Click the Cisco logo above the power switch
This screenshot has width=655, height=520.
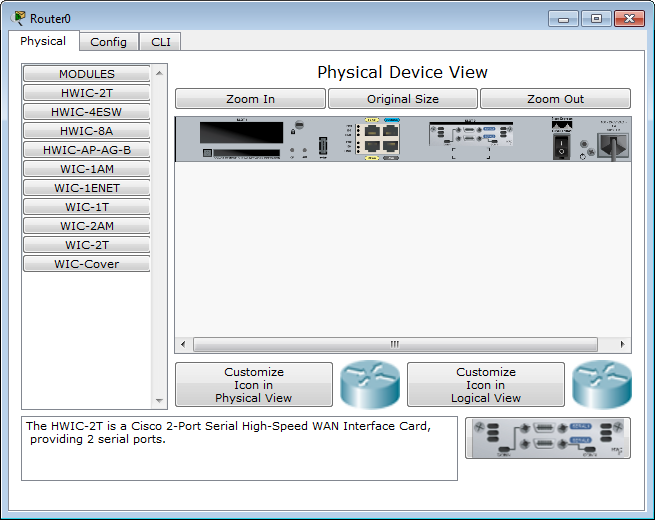(x=562, y=124)
